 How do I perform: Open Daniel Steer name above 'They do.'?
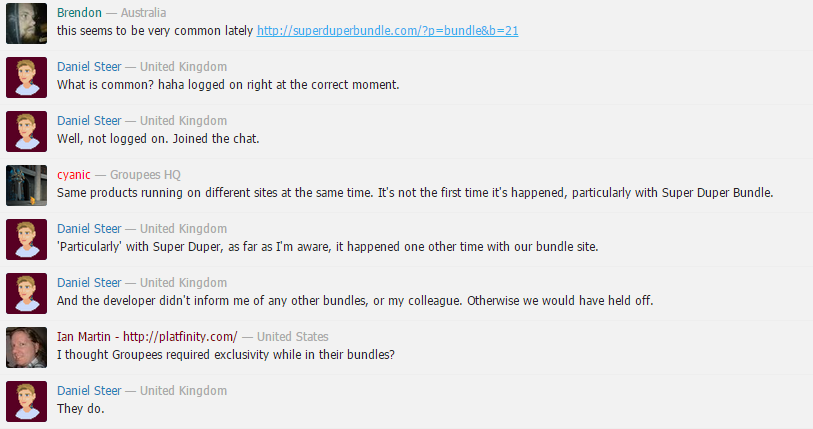coord(89,391)
